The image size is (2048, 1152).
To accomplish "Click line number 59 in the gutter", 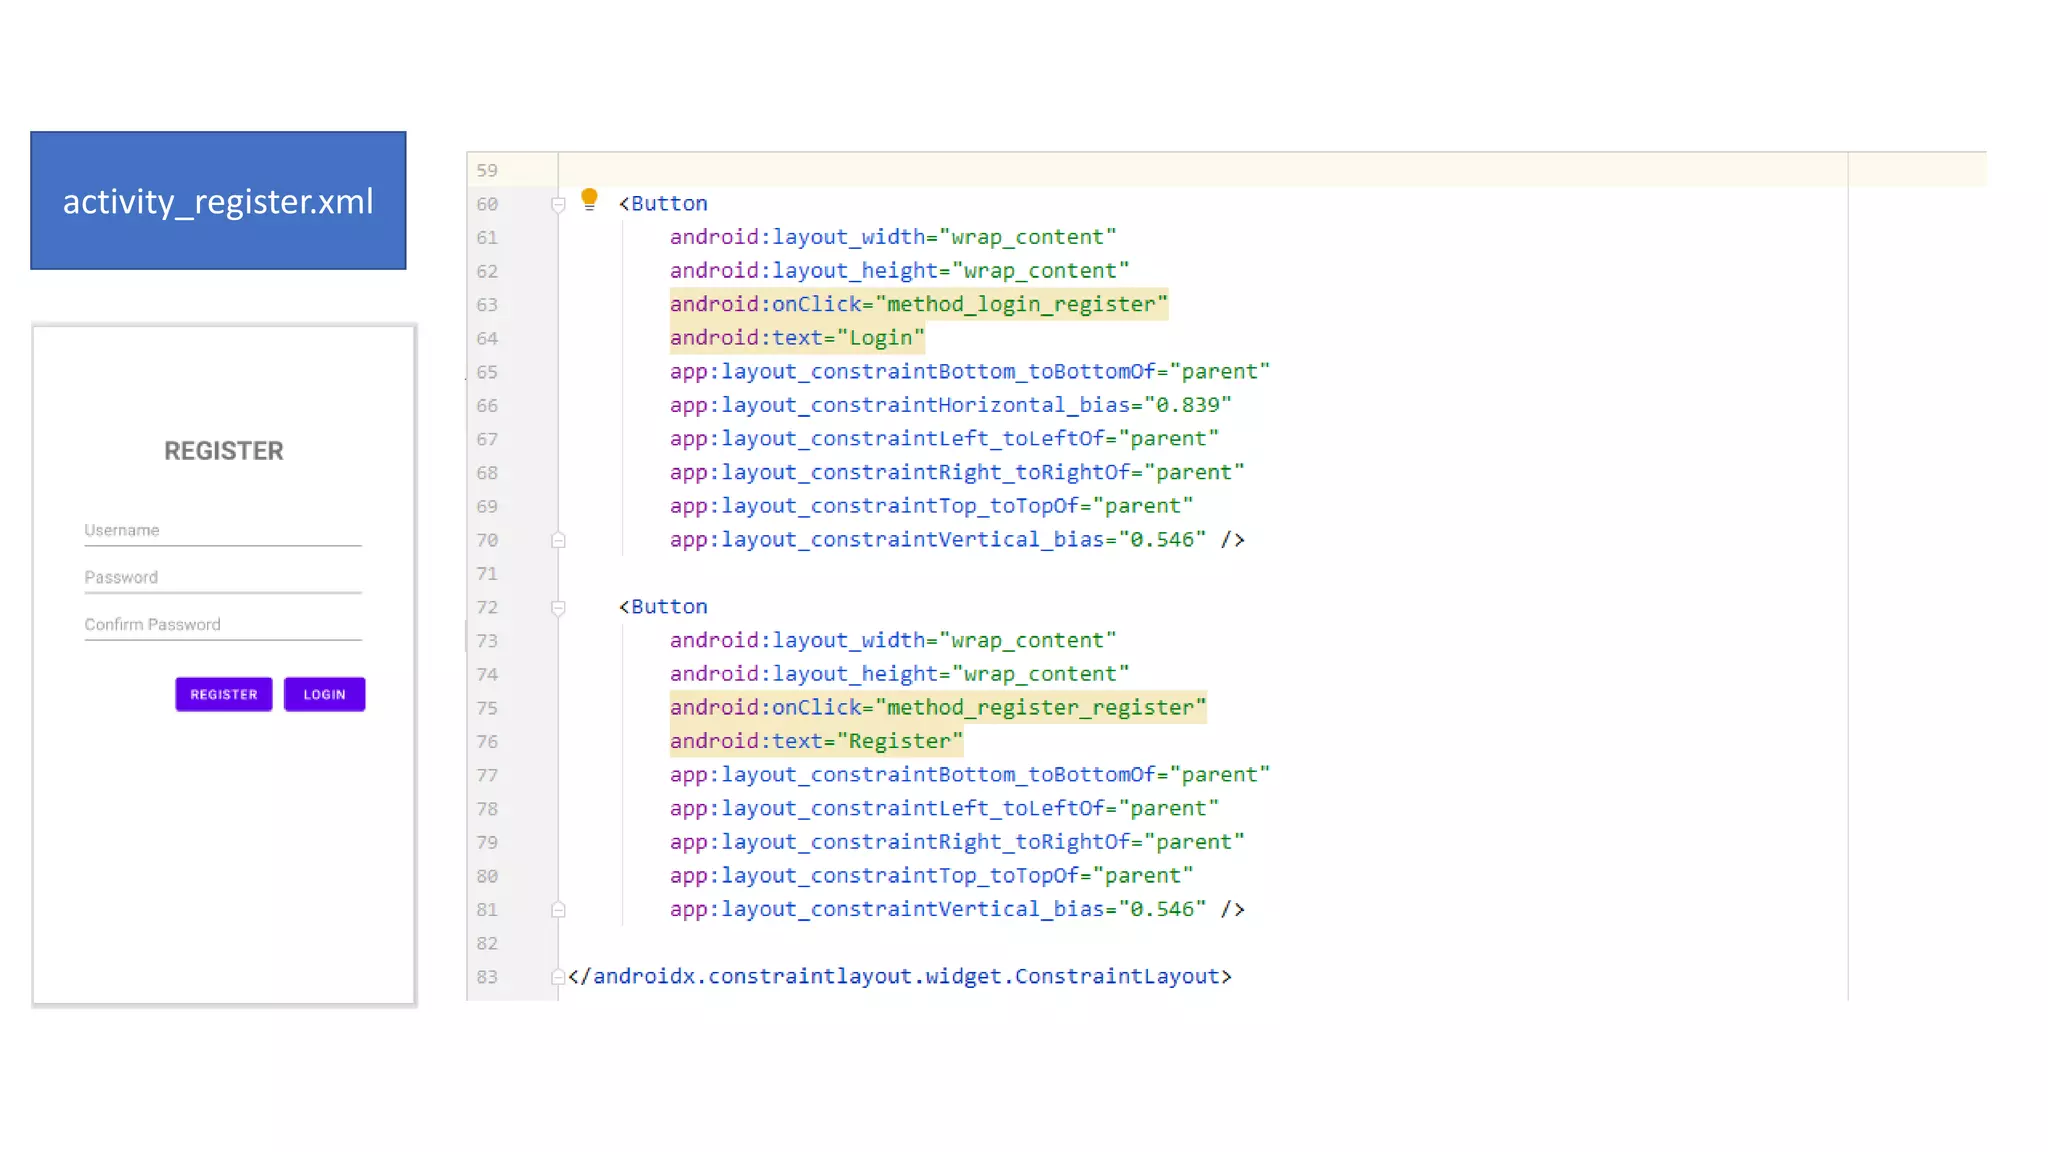I will (x=487, y=171).
